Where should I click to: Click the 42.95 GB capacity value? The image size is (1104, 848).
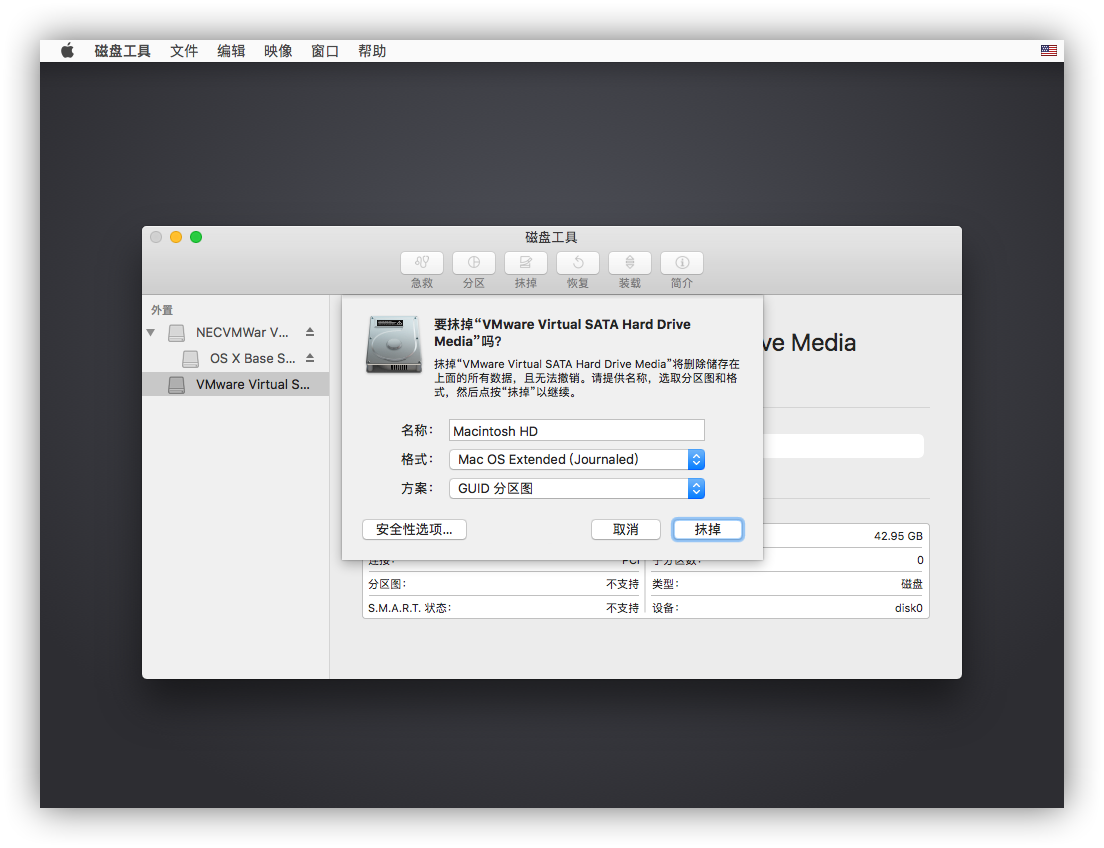click(898, 536)
